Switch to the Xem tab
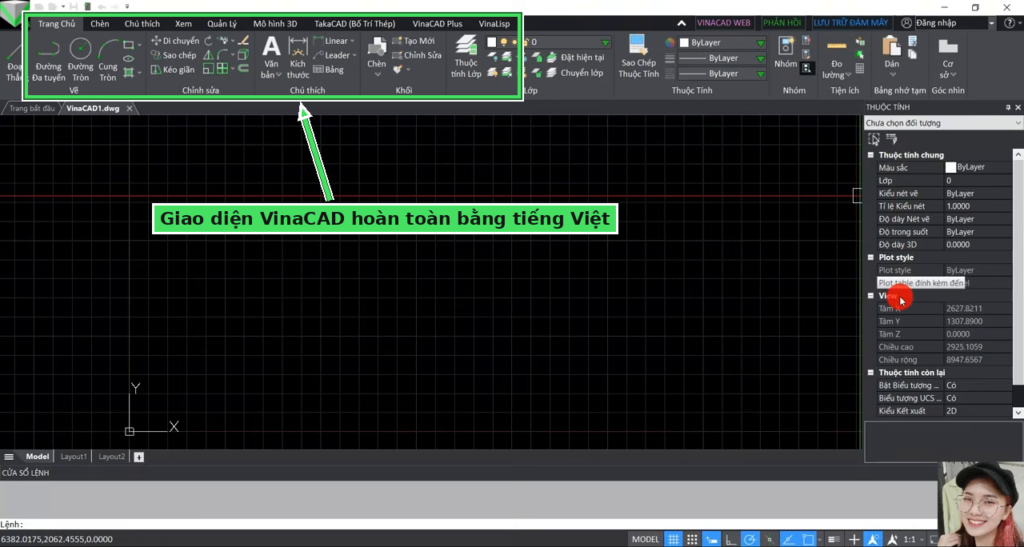The image size is (1024, 547). 184,23
